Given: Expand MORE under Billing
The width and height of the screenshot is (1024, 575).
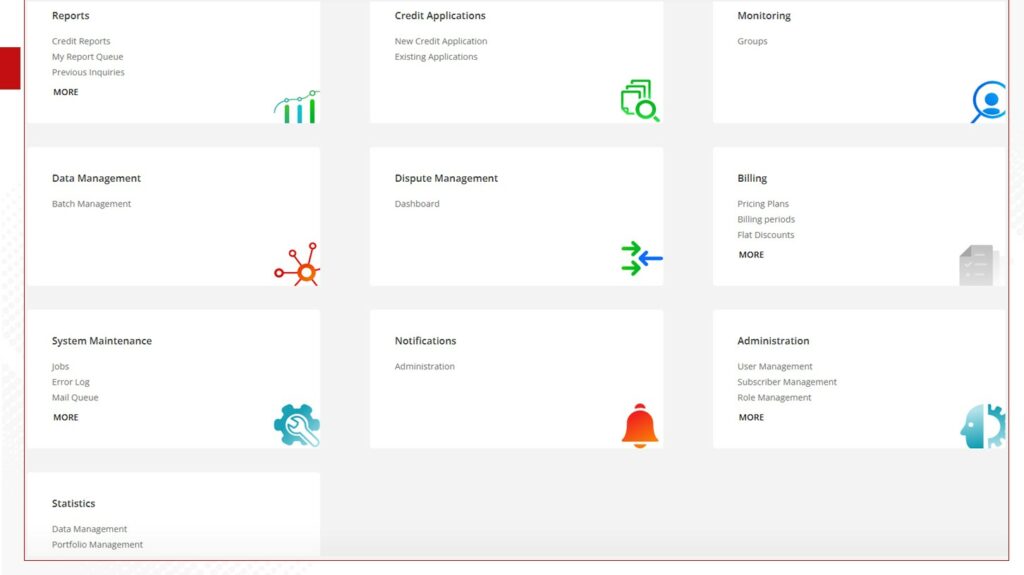Looking at the screenshot, I should pyautogui.click(x=751, y=255).
